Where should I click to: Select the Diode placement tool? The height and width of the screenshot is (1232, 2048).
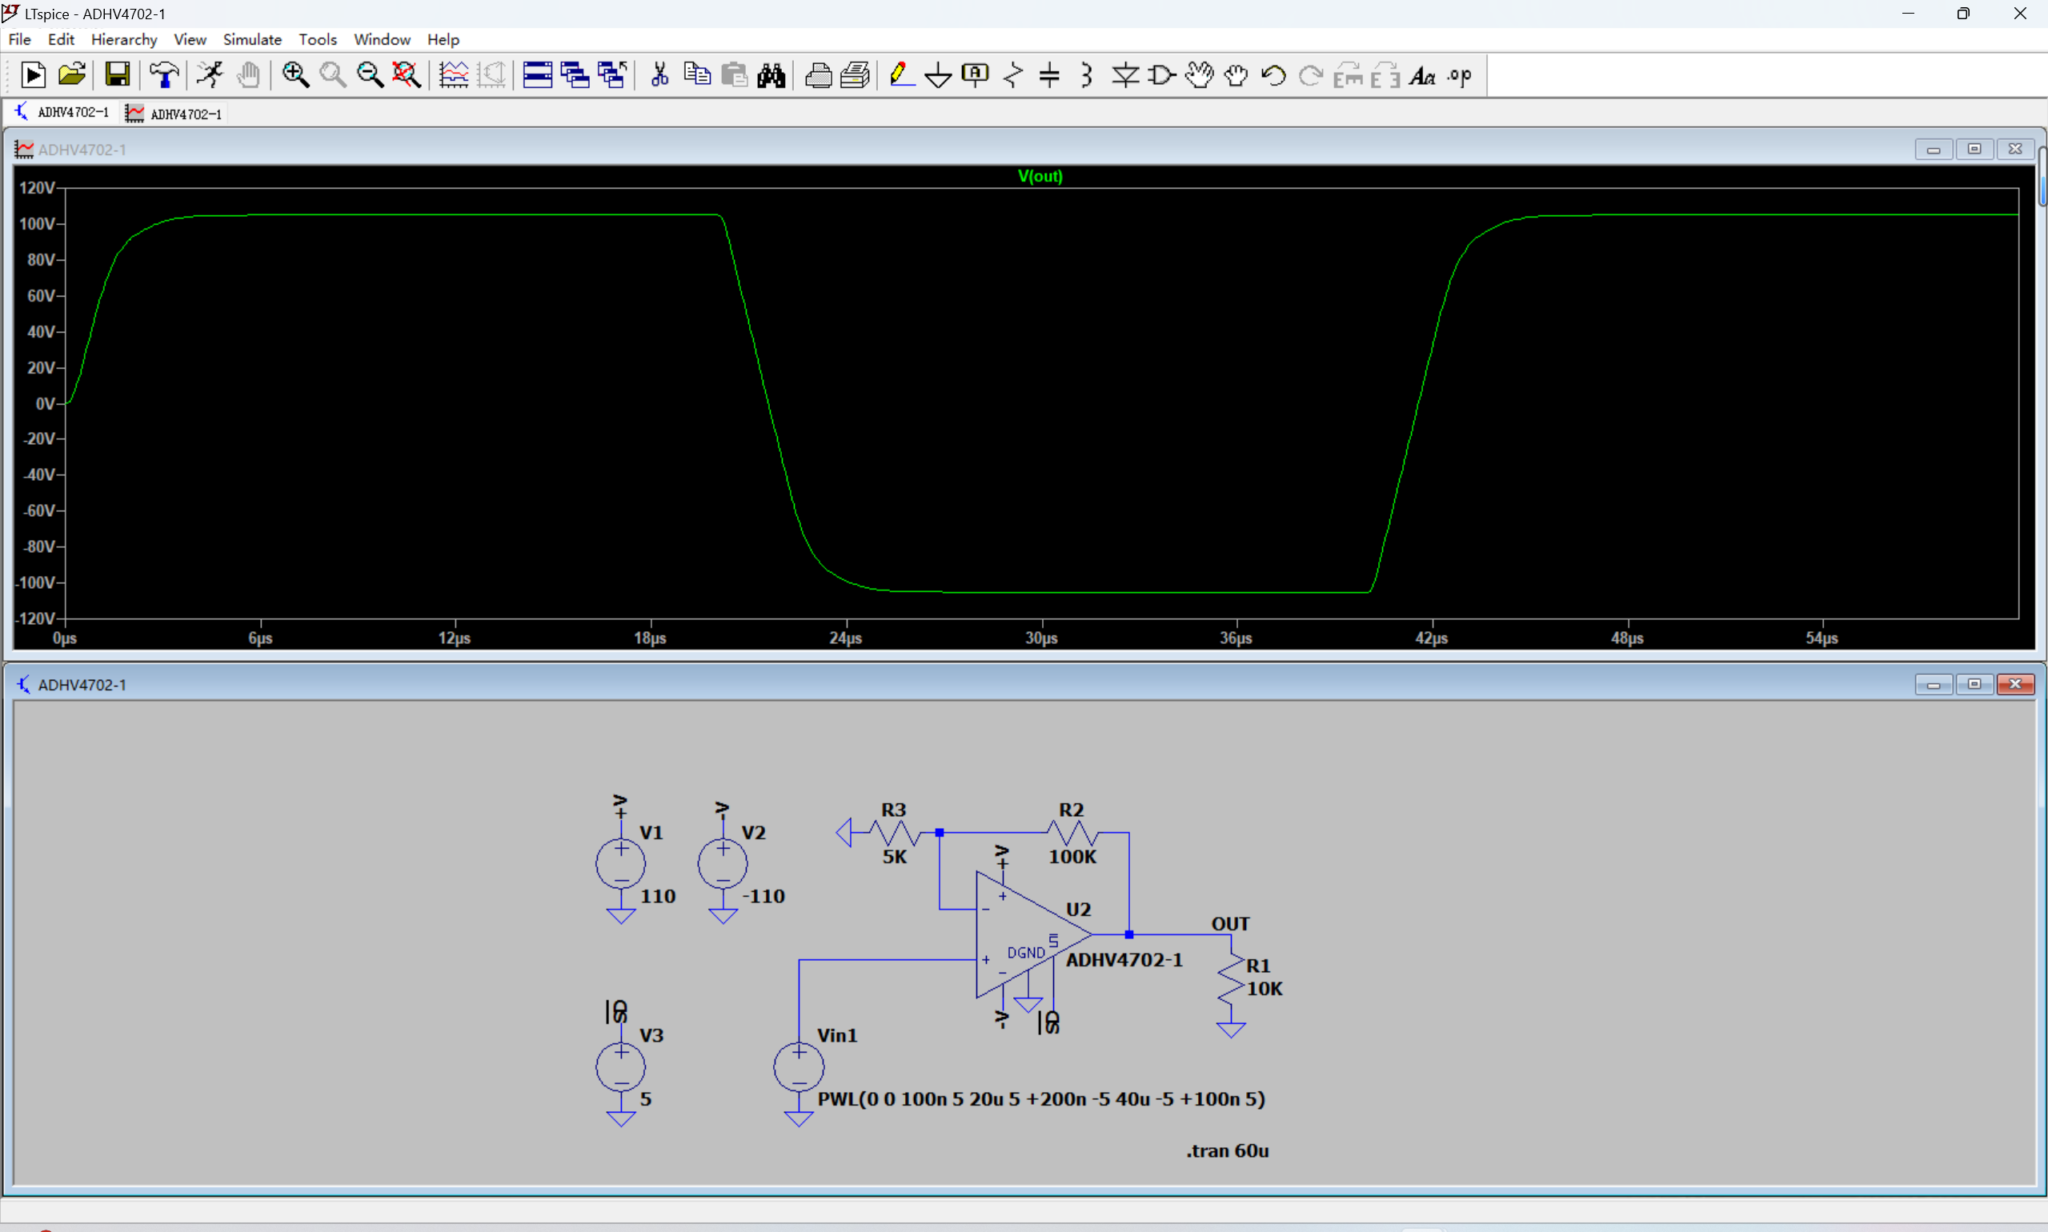(x=1126, y=75)
